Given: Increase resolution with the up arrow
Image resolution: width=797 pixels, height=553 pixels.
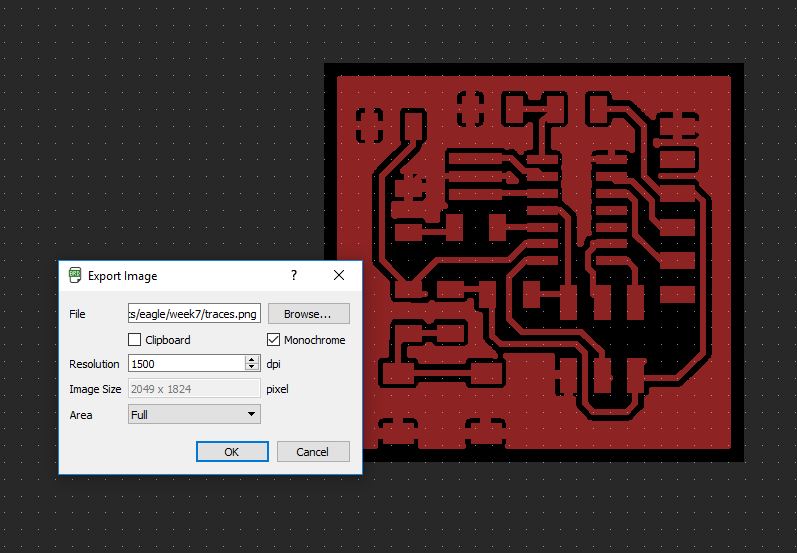Looking at the screenshot, I should 252,359.
